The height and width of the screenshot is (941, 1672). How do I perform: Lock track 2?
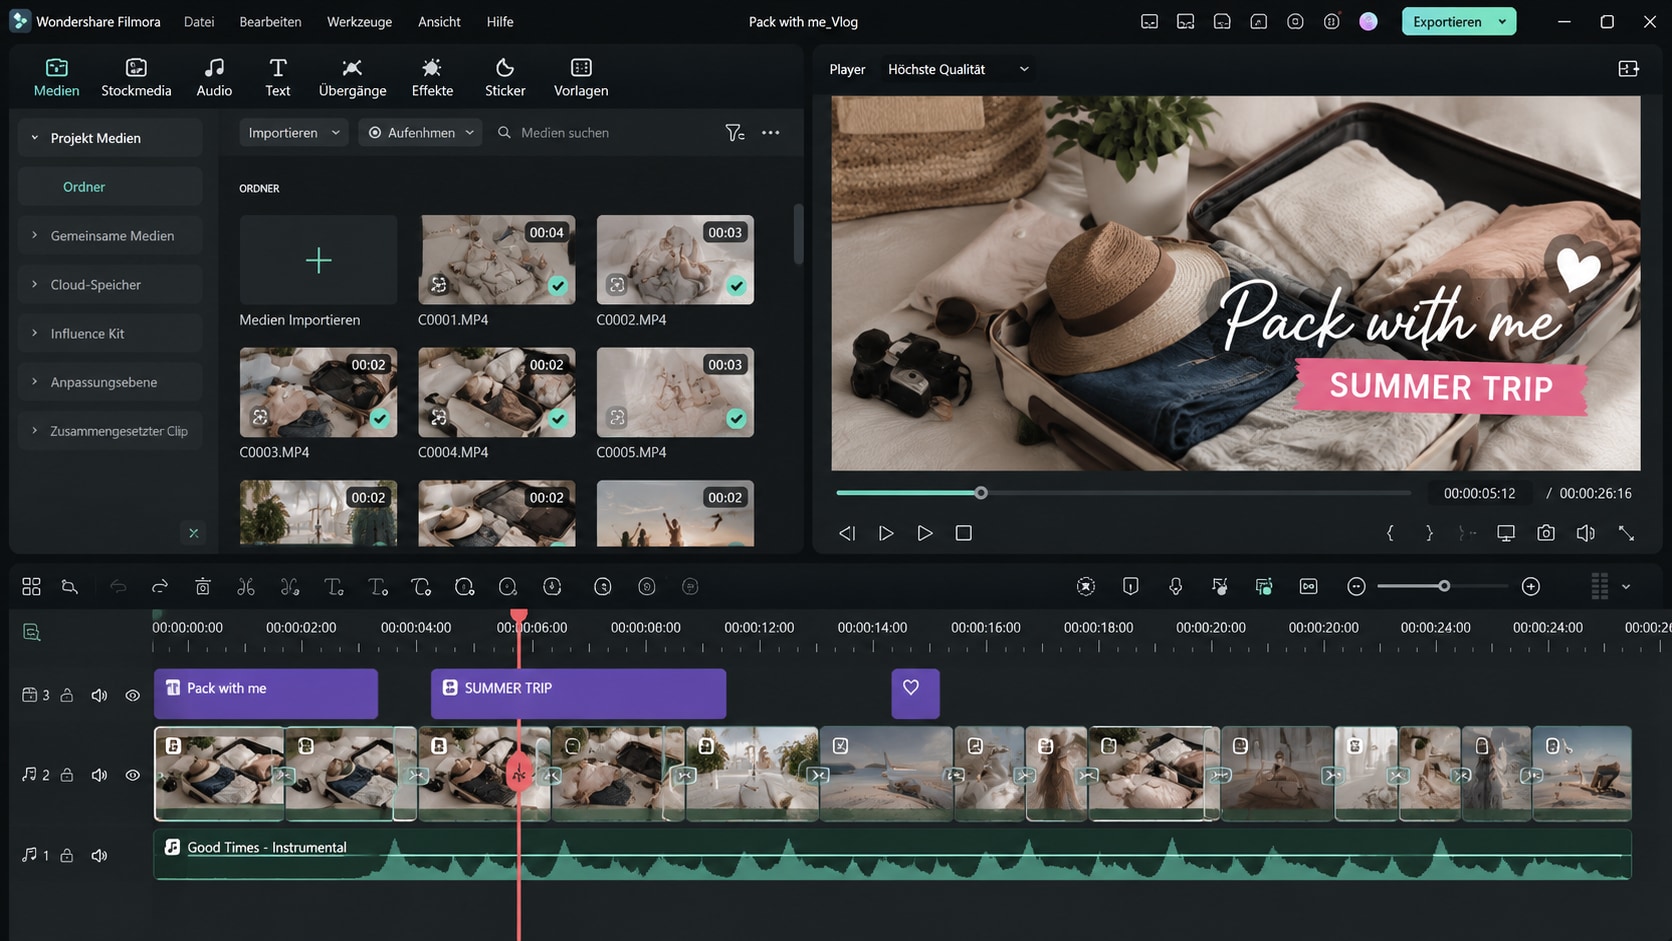(67, 775)
